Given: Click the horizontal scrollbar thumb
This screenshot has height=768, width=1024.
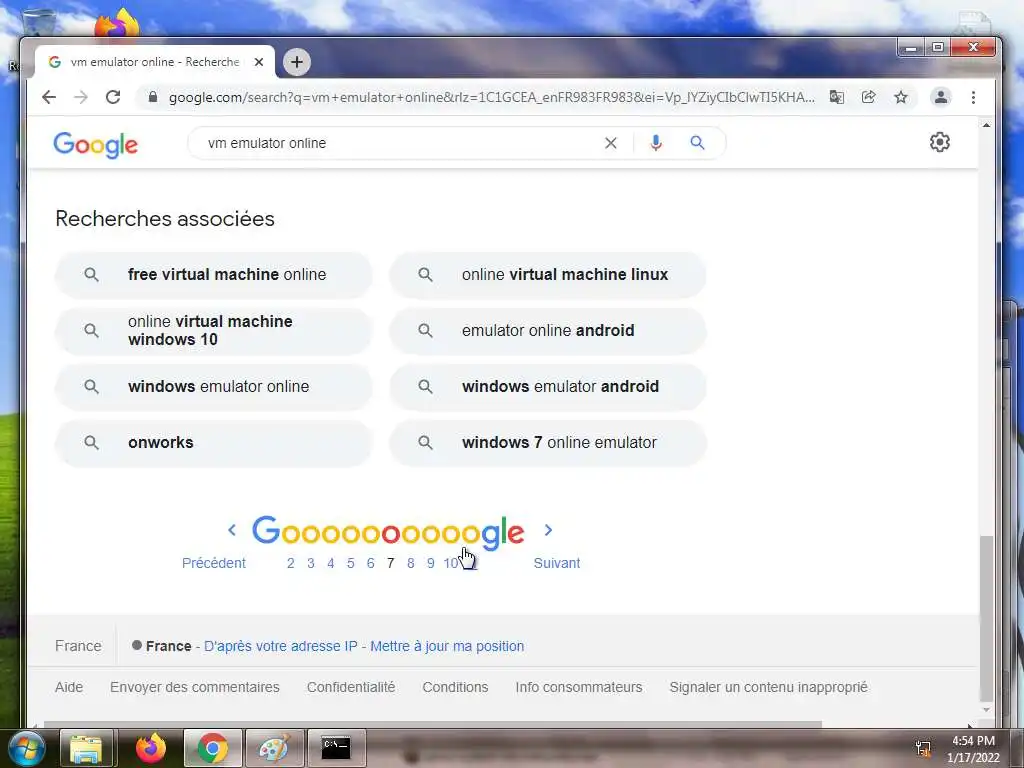Looking at the screenshot, I should coord(432,724).
